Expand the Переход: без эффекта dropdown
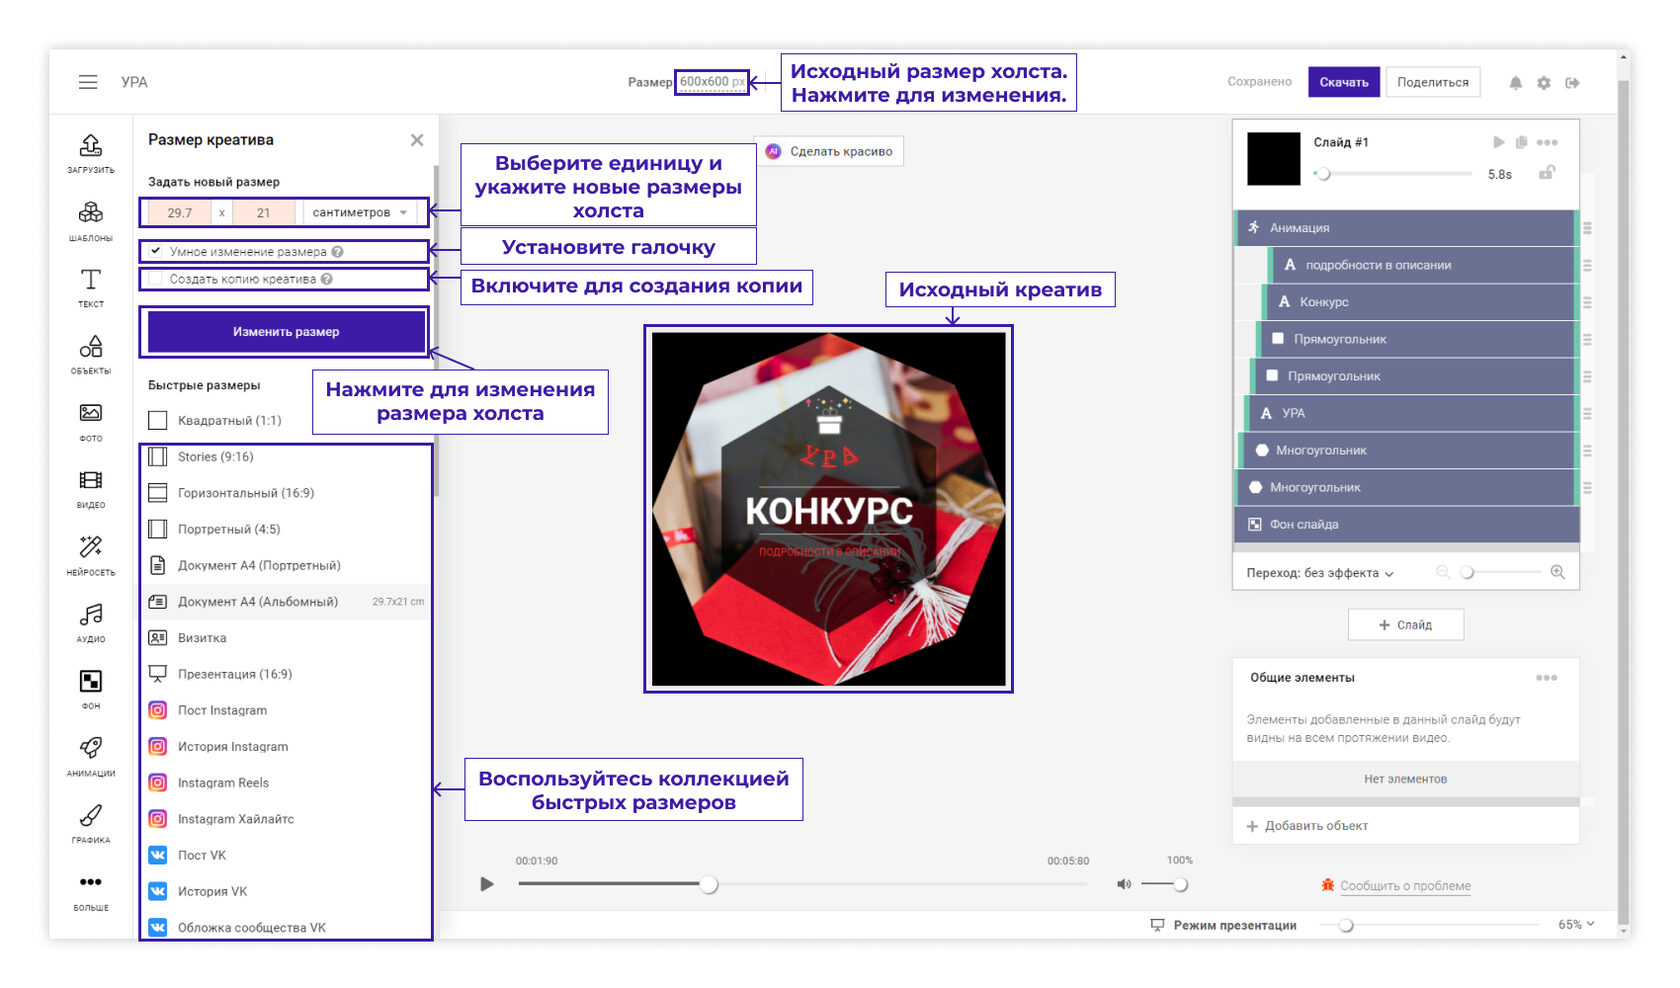1680x988 pixels. 1320,573
